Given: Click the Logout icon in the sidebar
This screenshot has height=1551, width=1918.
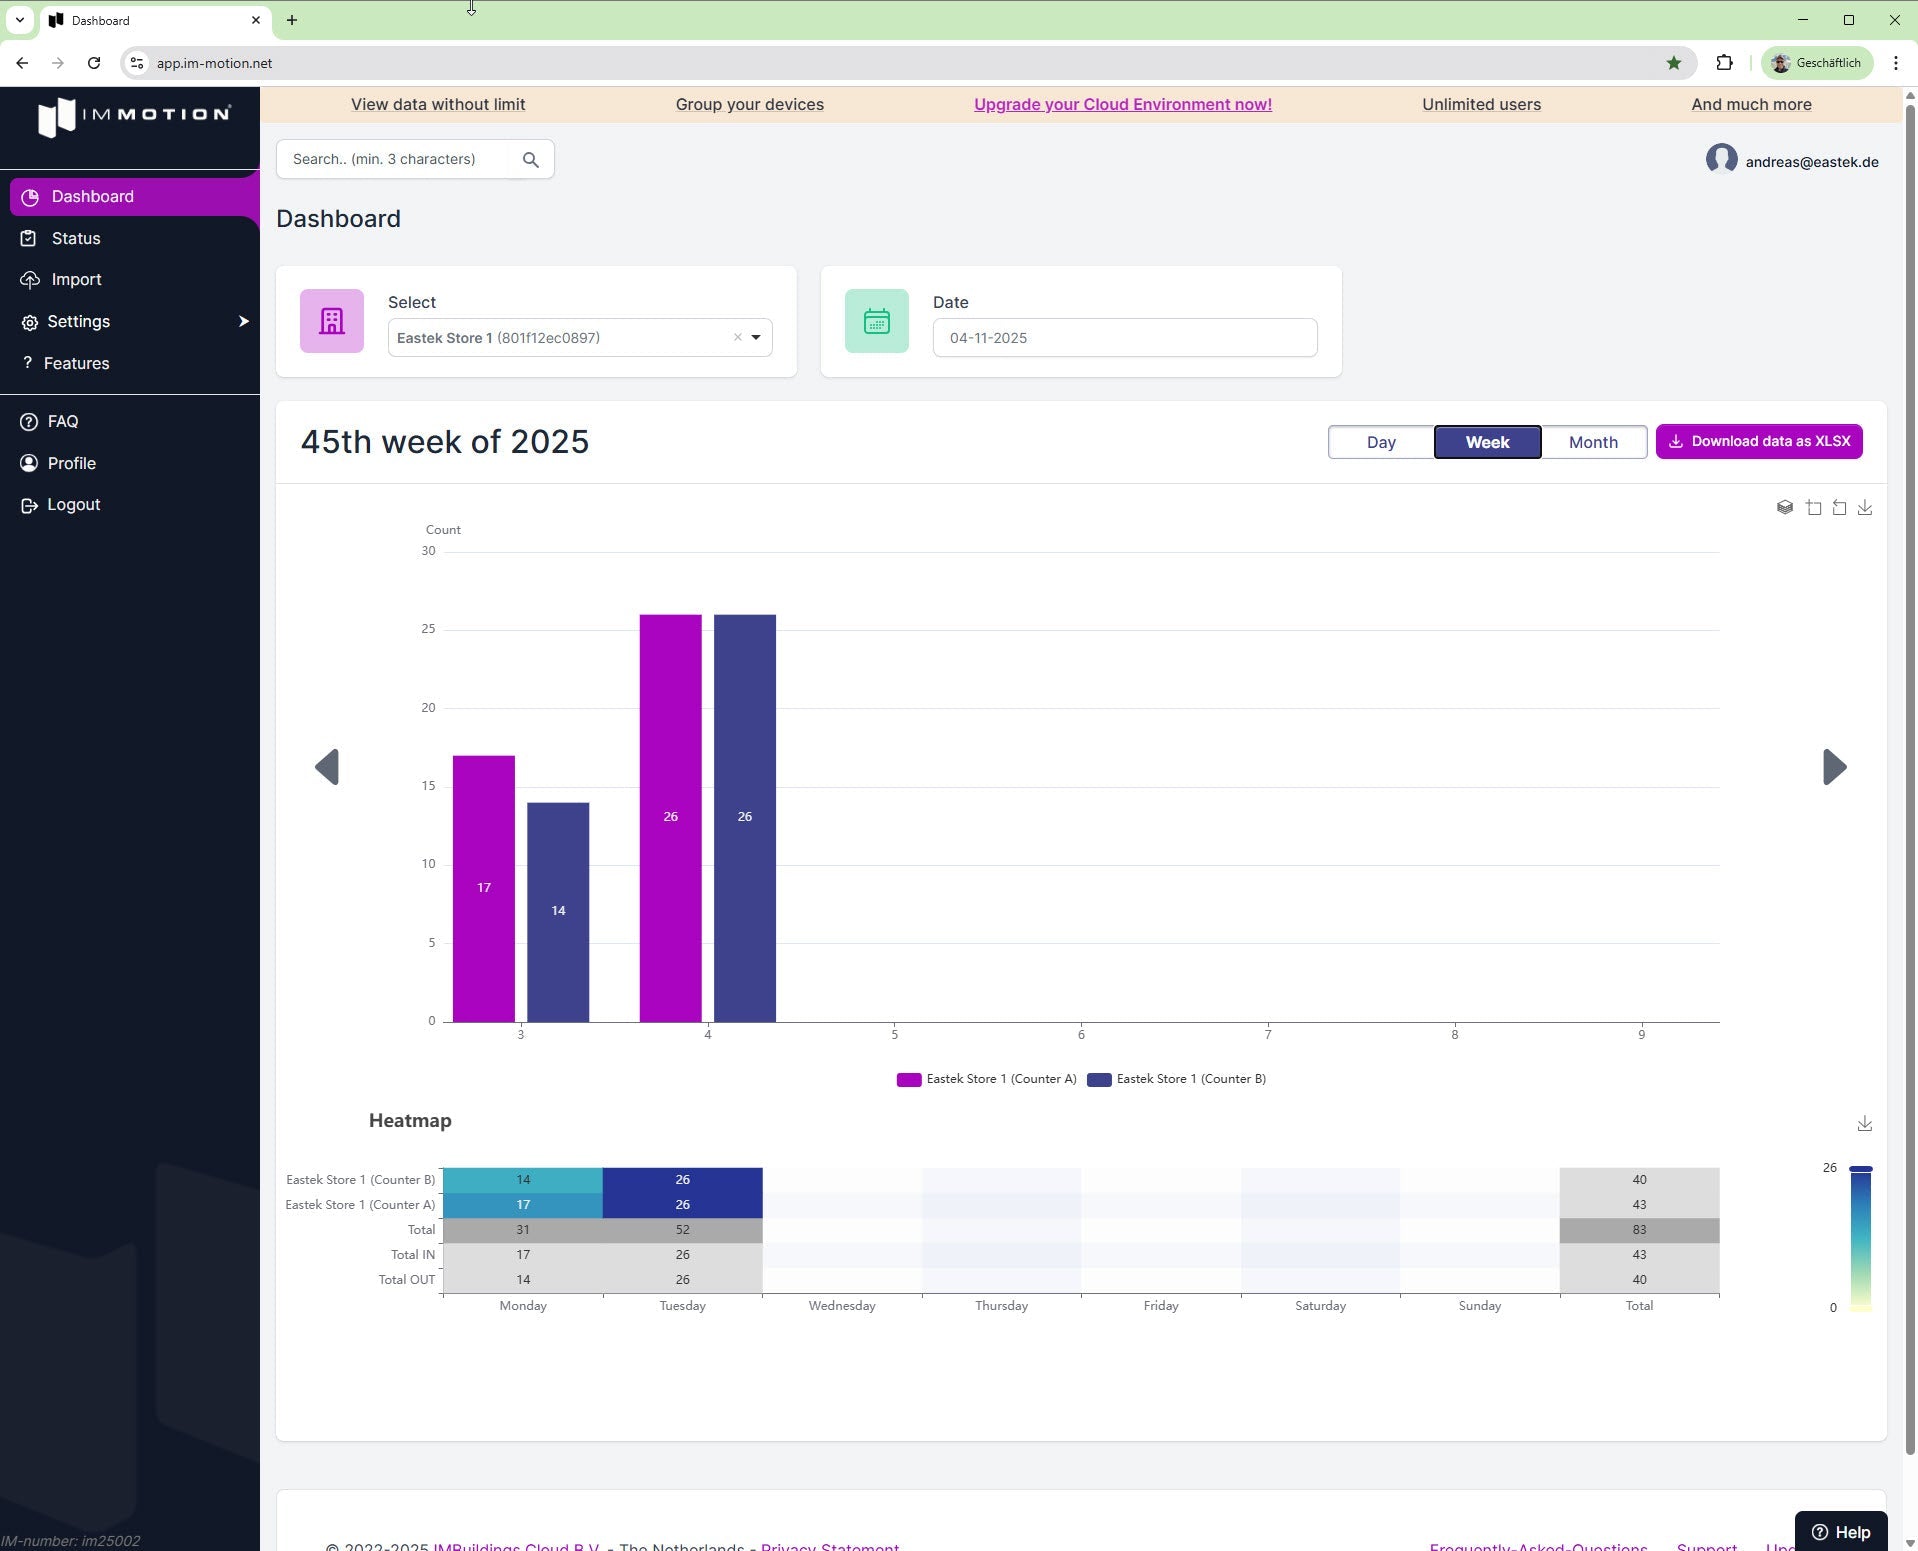Looking at the screenshot, I should [x=30, y=505].
